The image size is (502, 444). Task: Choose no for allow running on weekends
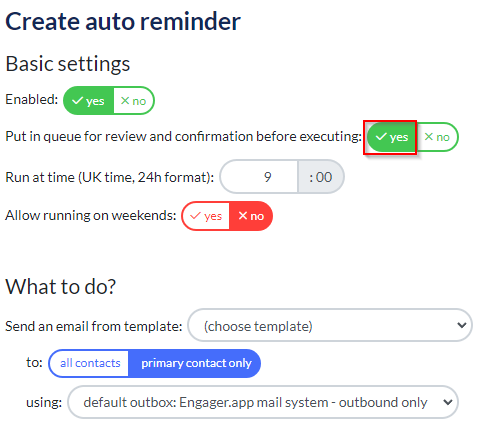(x=251, y=216)
